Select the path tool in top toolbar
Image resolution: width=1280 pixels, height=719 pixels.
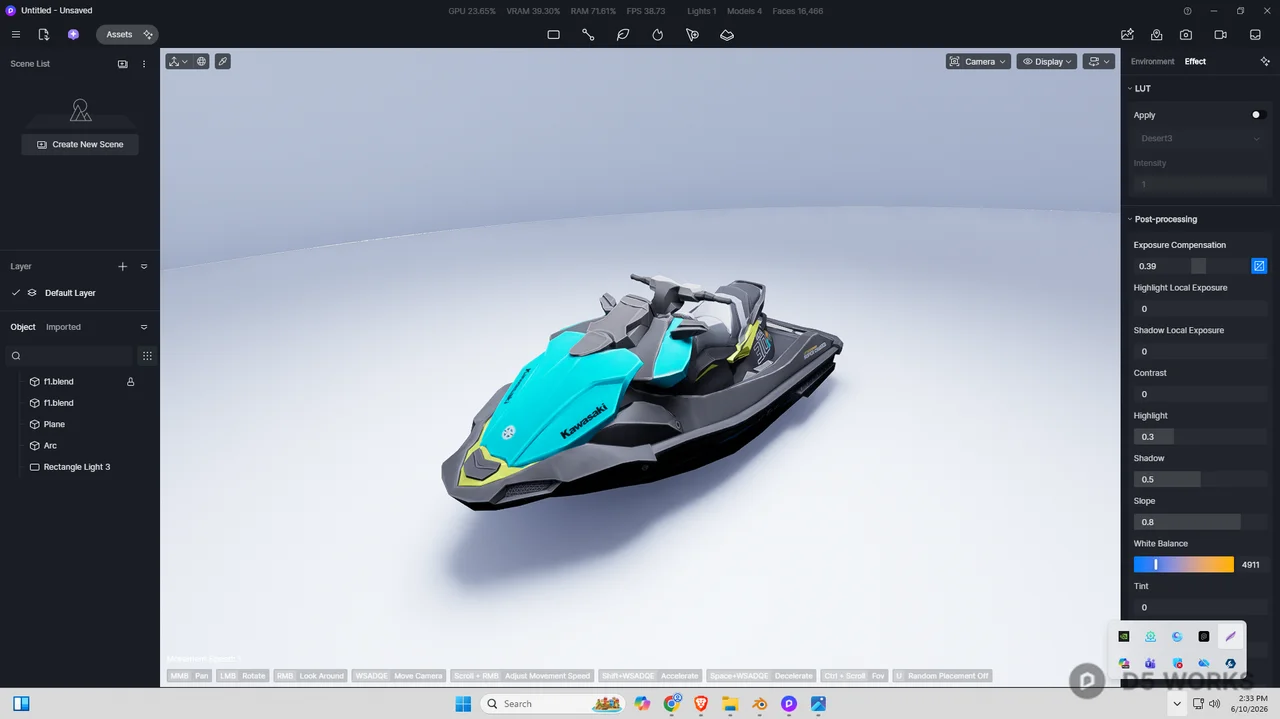click(x=588, y=35)
